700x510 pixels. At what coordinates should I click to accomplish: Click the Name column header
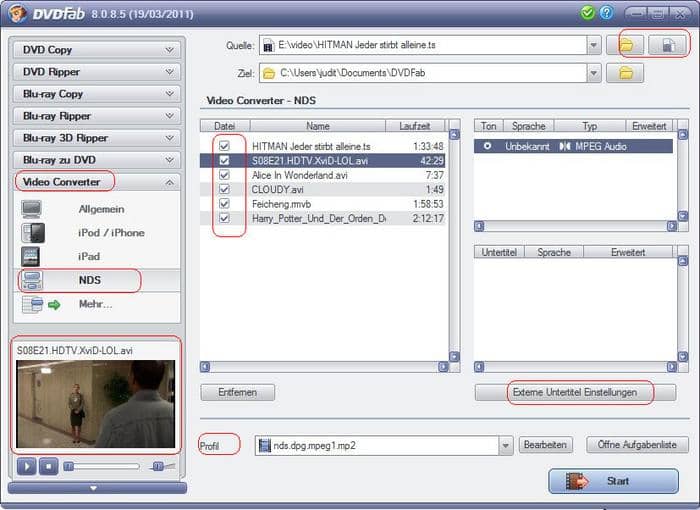click(318, 126)
